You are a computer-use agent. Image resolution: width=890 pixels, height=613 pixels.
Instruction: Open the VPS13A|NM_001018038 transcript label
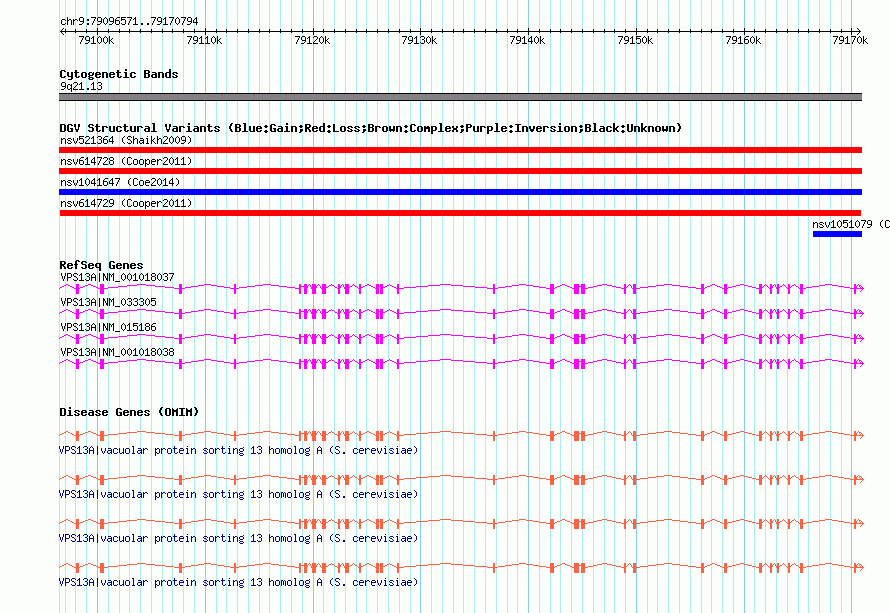coord(117,352)
